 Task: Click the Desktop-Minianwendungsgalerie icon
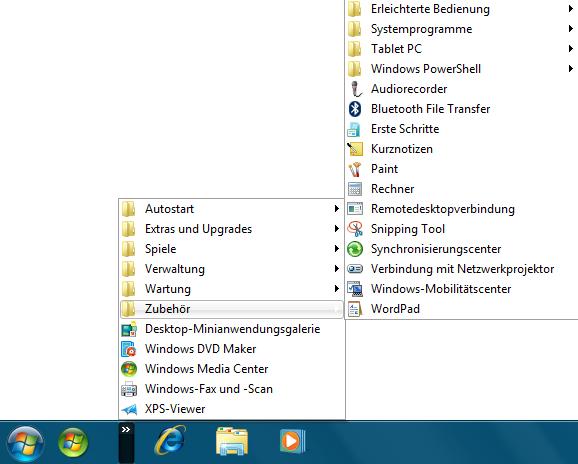point(129,329)
